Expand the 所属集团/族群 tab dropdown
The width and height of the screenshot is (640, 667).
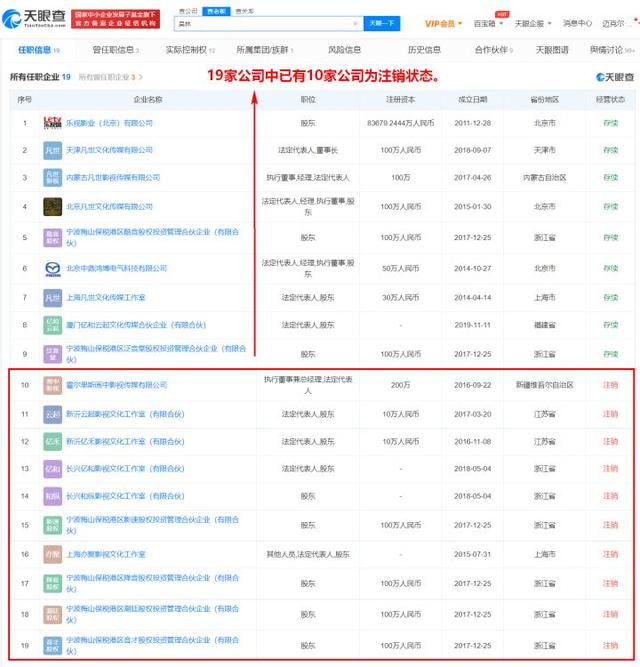click(263, 49)
